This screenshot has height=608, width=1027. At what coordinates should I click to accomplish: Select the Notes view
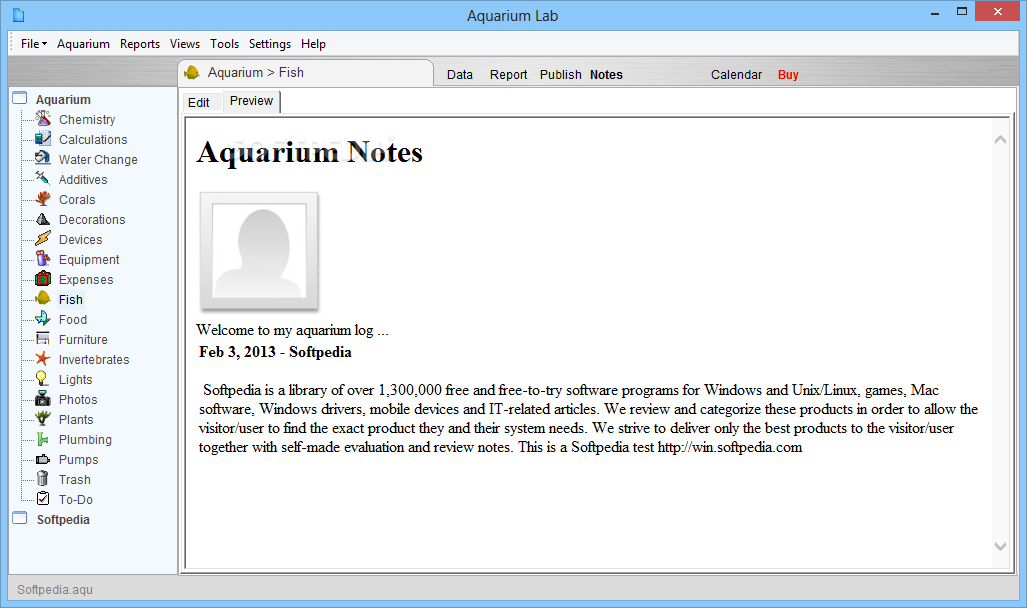[x=607, y=75]
